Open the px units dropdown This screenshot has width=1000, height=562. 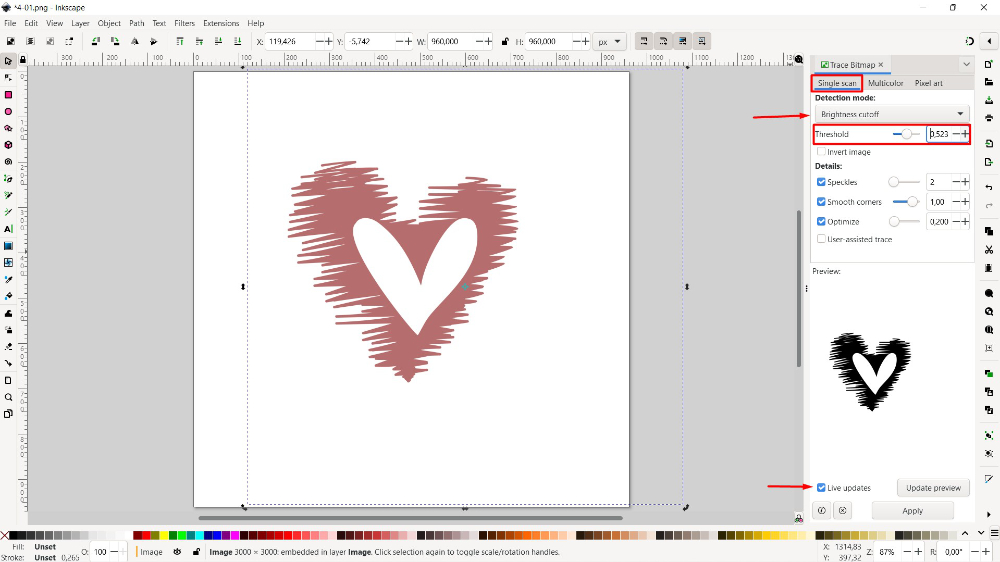(609, 41)
